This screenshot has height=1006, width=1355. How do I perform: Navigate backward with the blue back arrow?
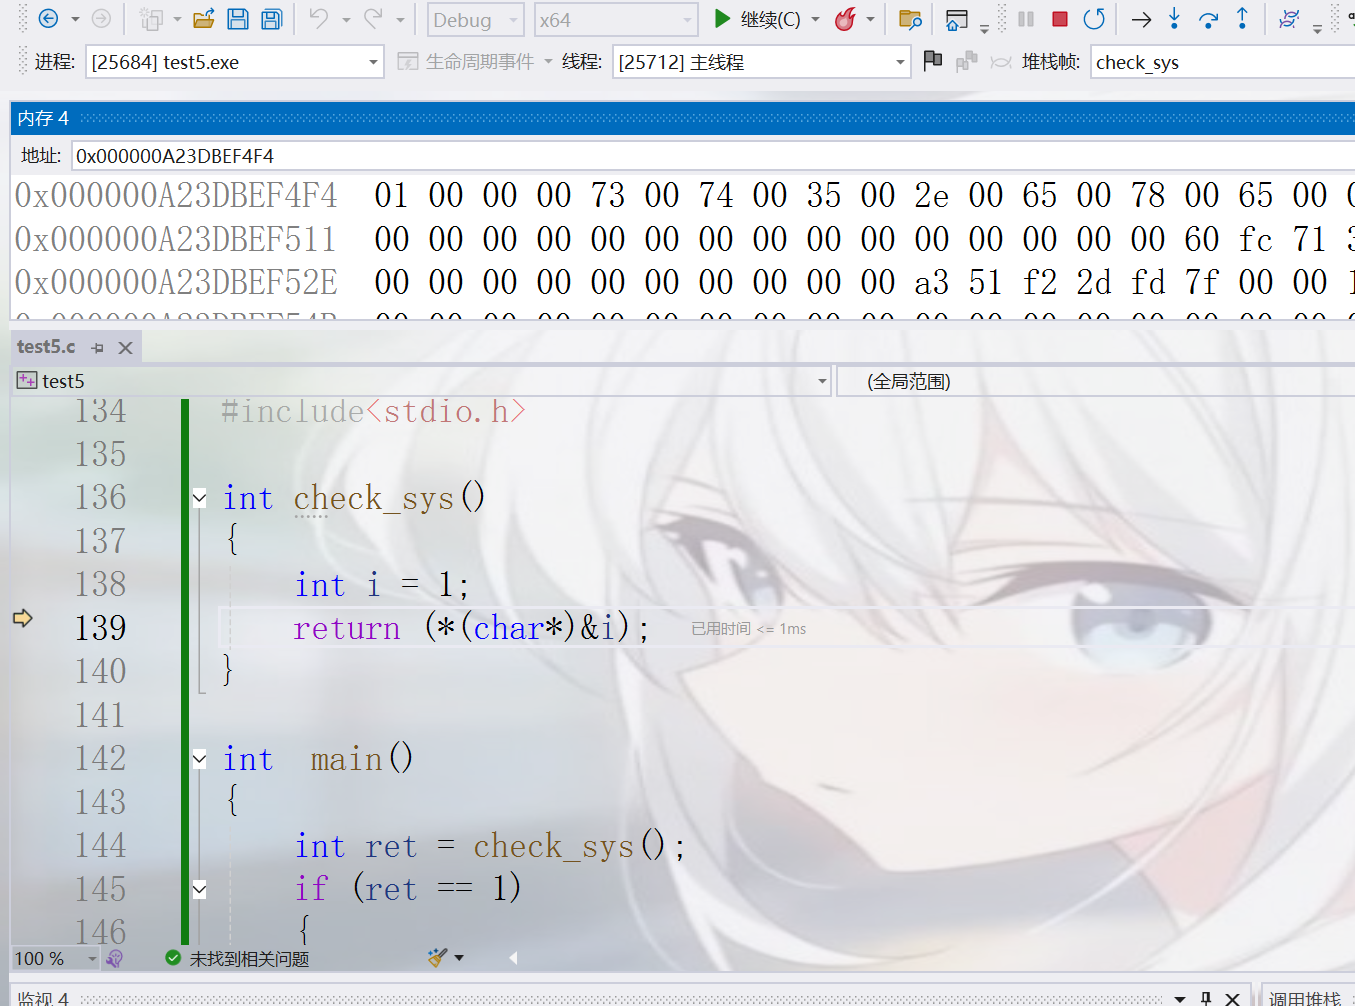[48, 19]
